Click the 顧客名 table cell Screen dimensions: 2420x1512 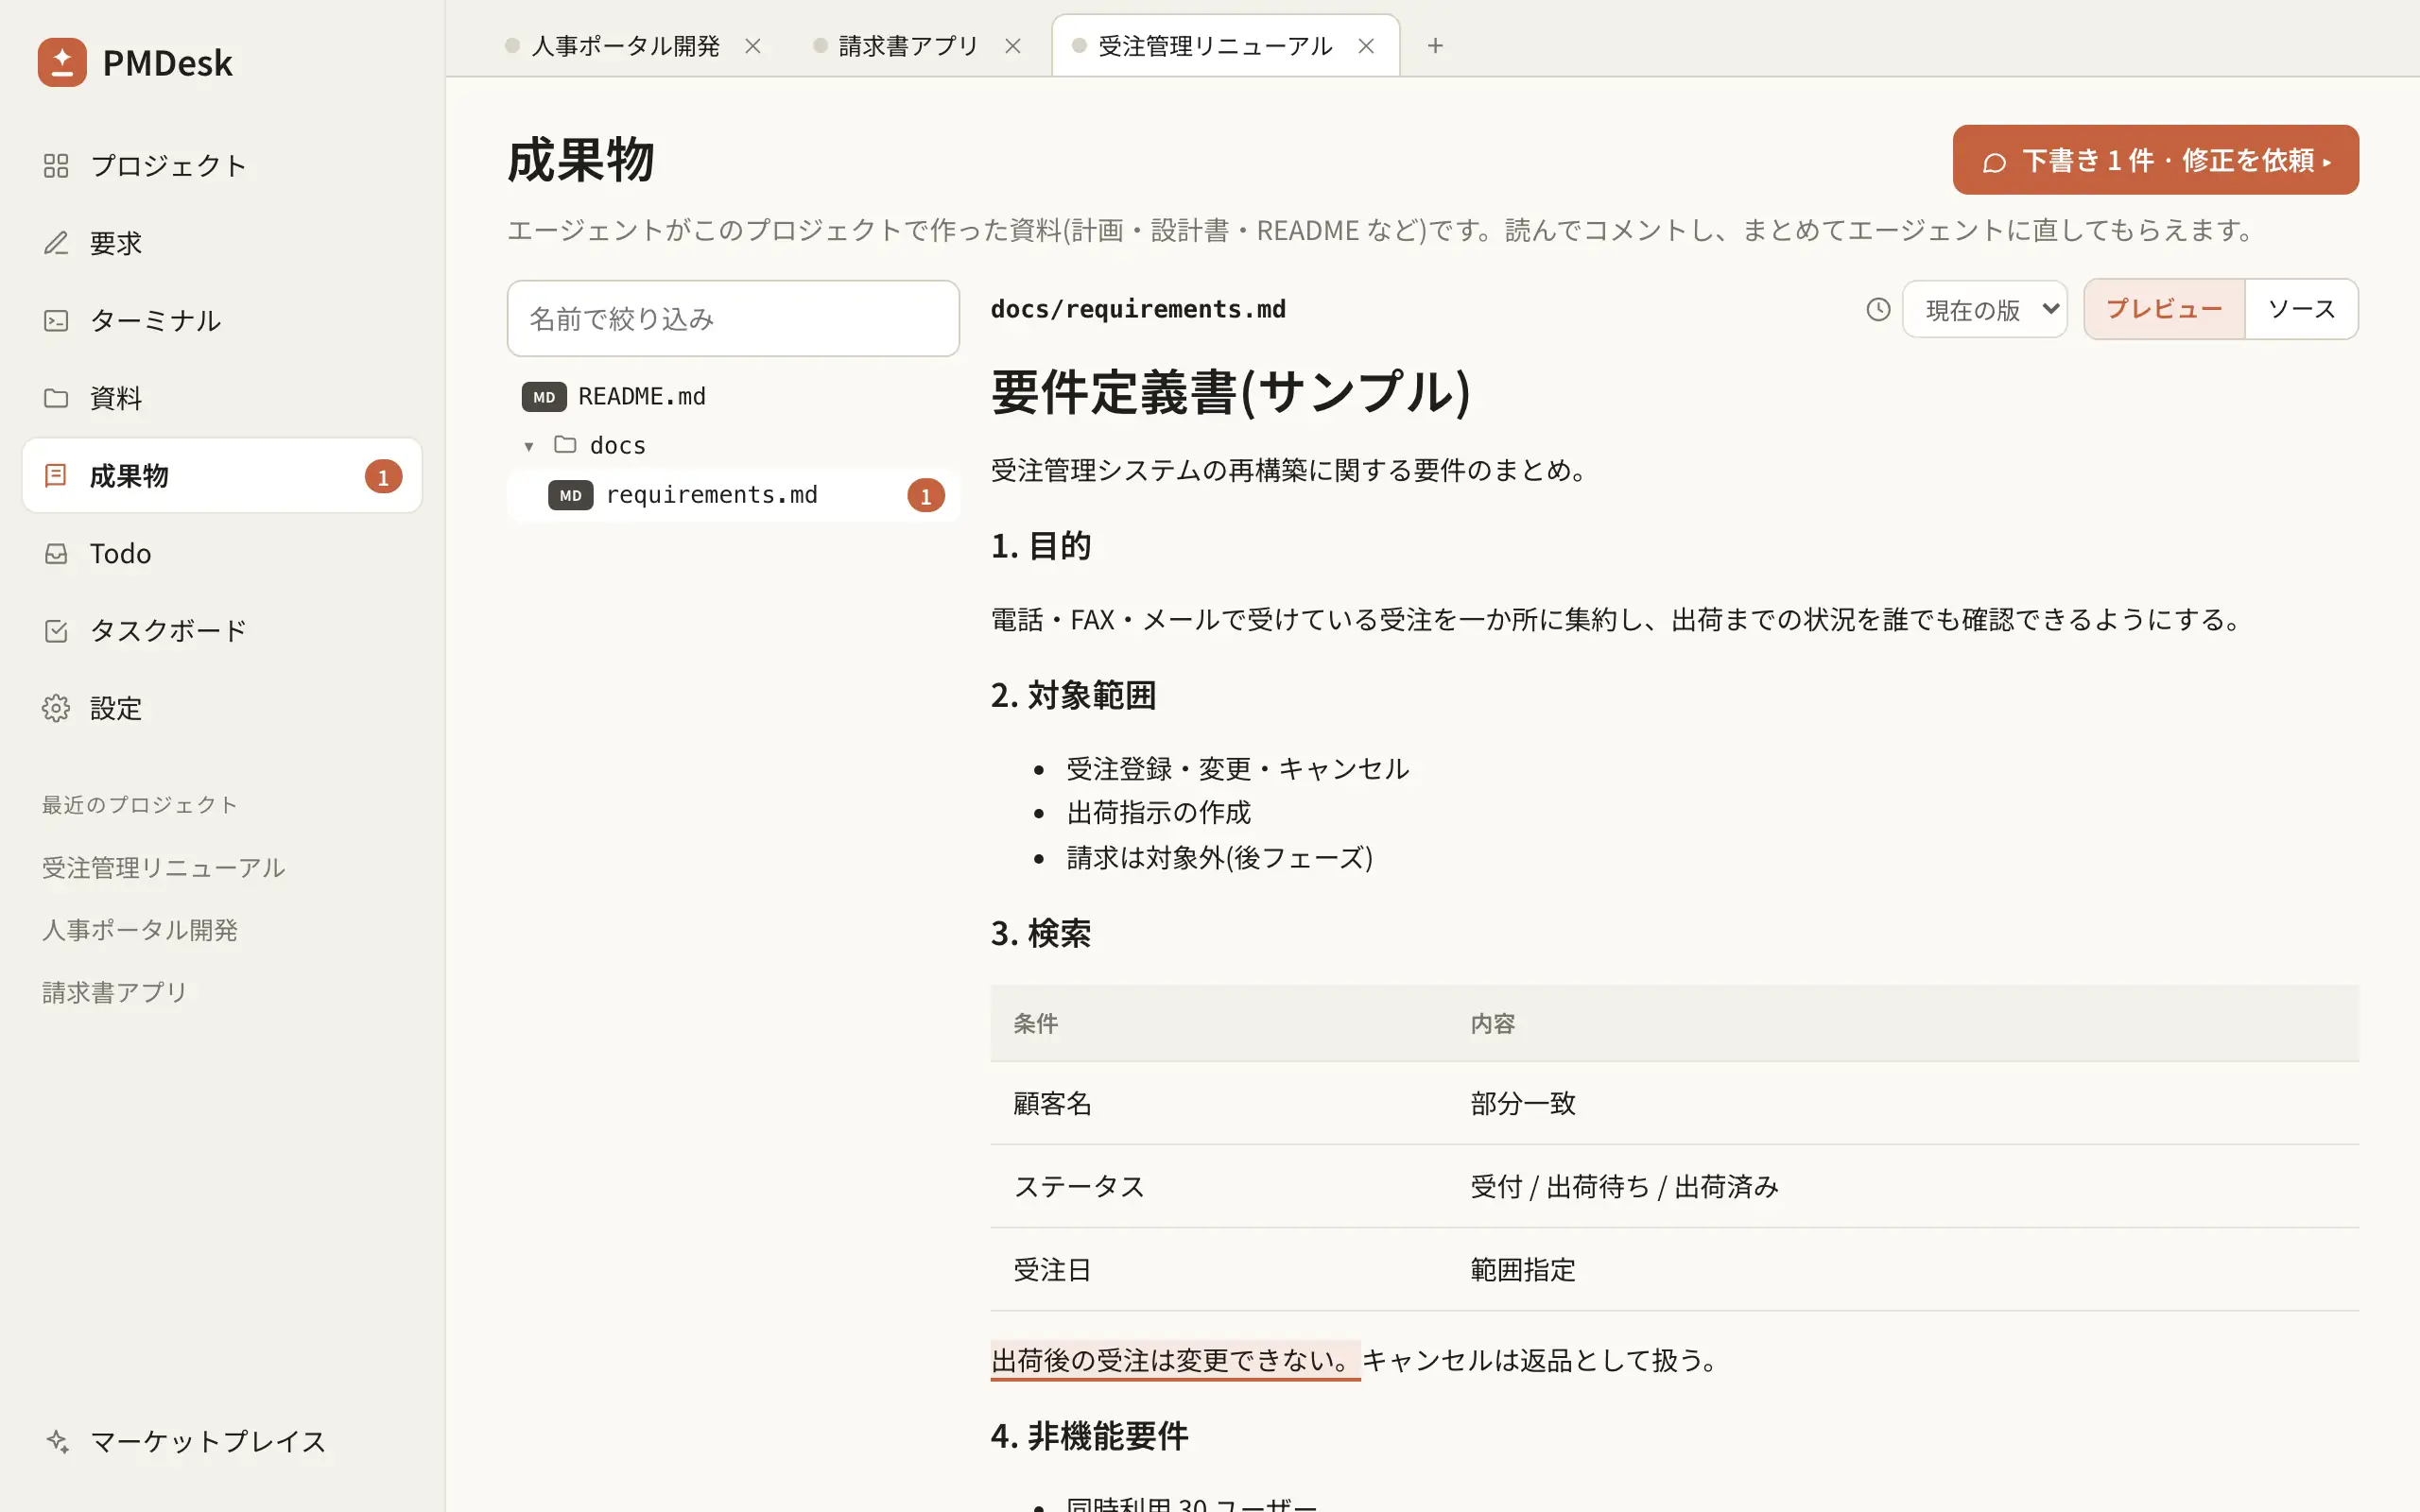tap(1219, 1103)
